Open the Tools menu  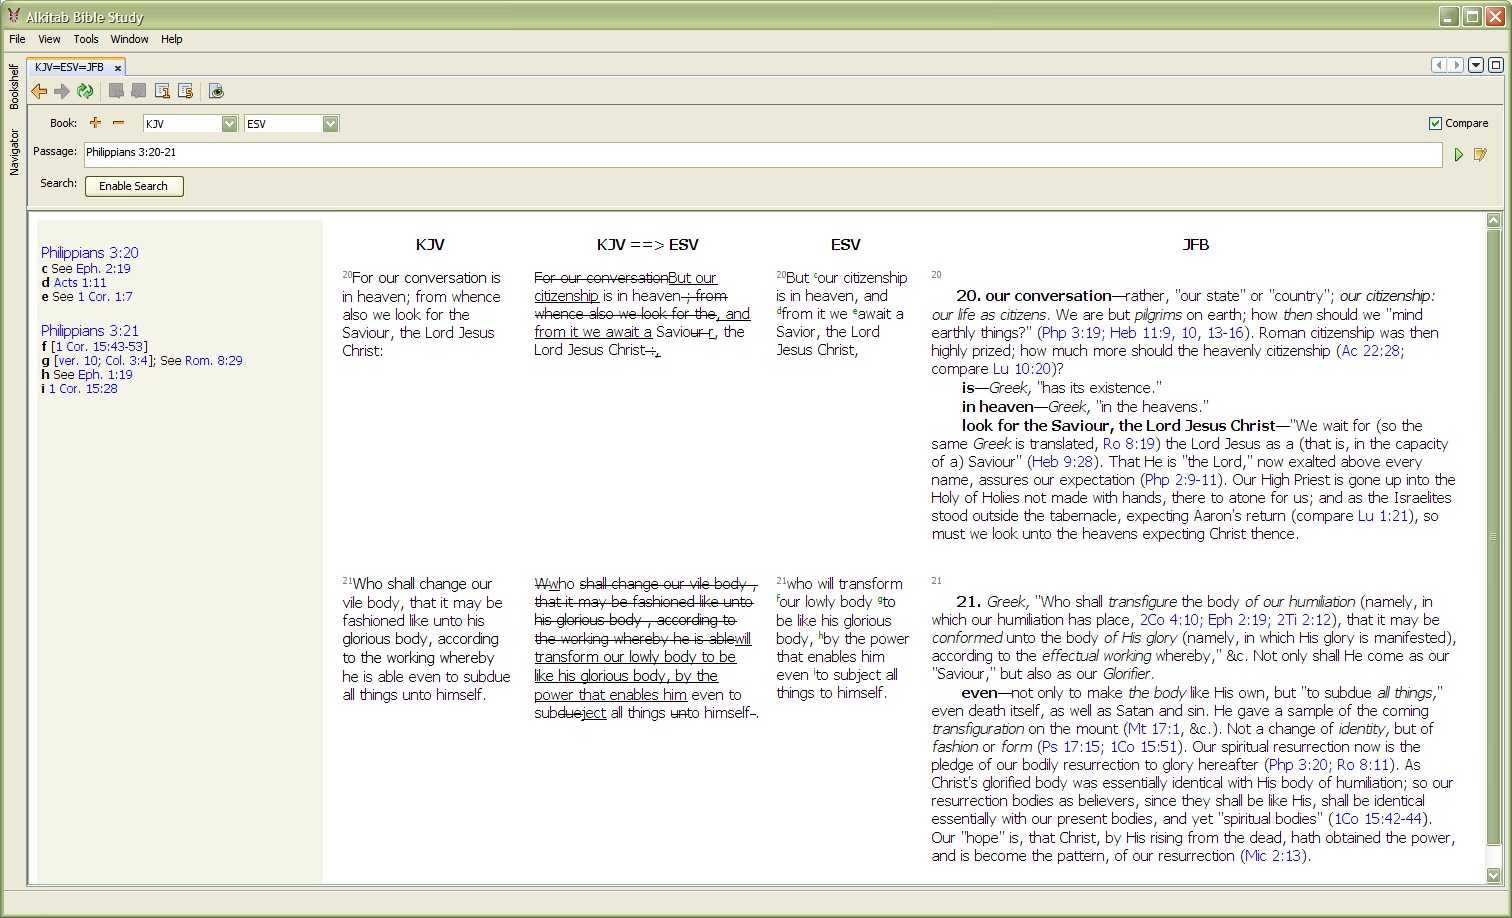[85, 39]
